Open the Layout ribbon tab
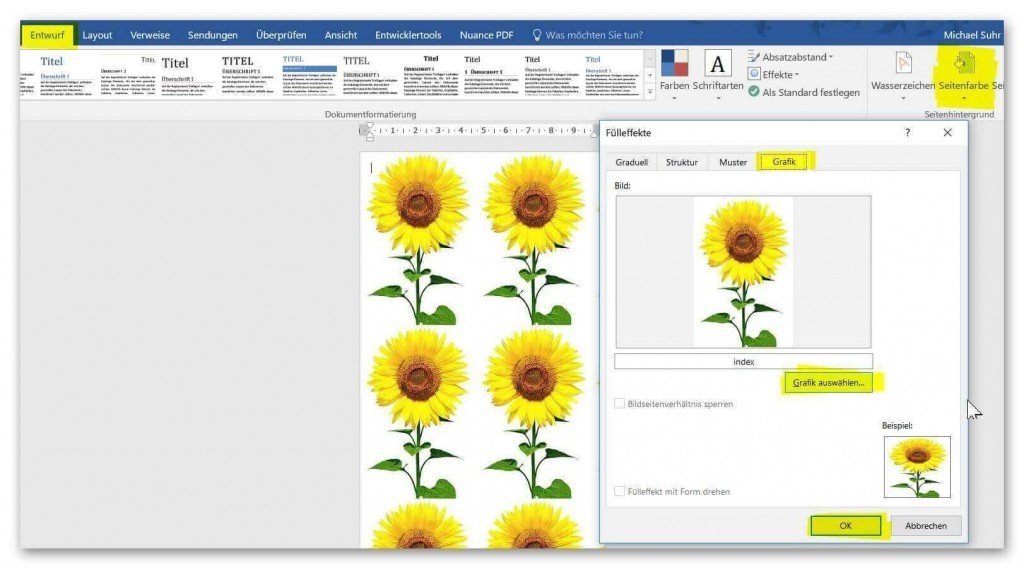This screenshot has width=1024, height=568. 97,35
